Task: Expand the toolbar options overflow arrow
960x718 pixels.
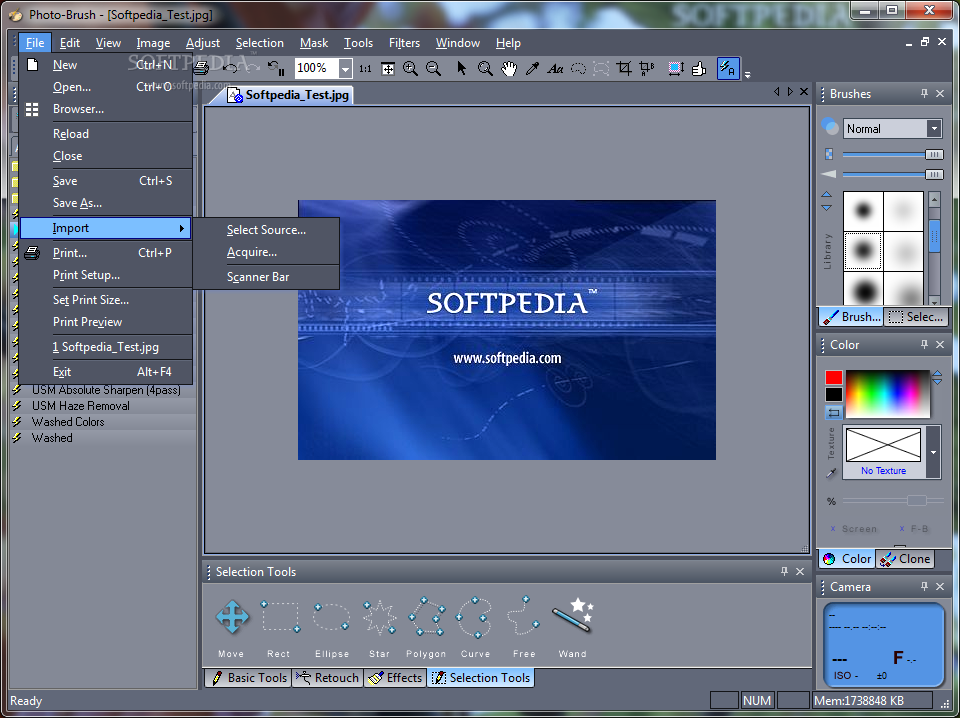Action: coord(748,75)
